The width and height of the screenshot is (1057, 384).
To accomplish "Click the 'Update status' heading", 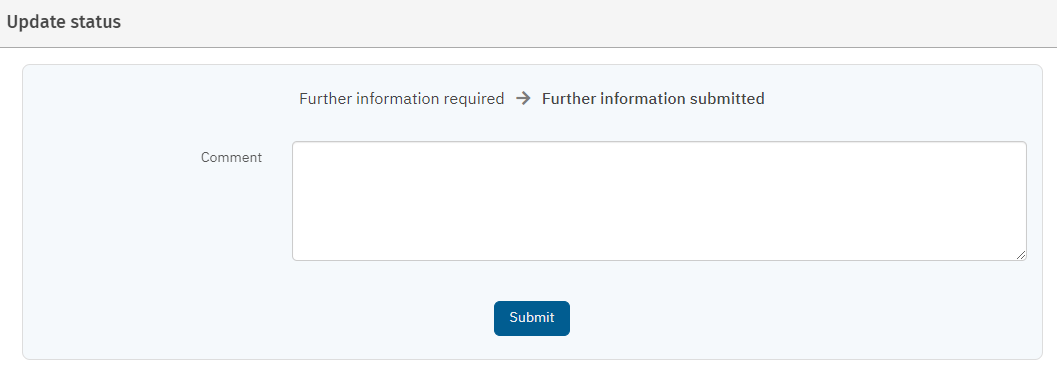I will pyautogui.click(x=63, y=22).
